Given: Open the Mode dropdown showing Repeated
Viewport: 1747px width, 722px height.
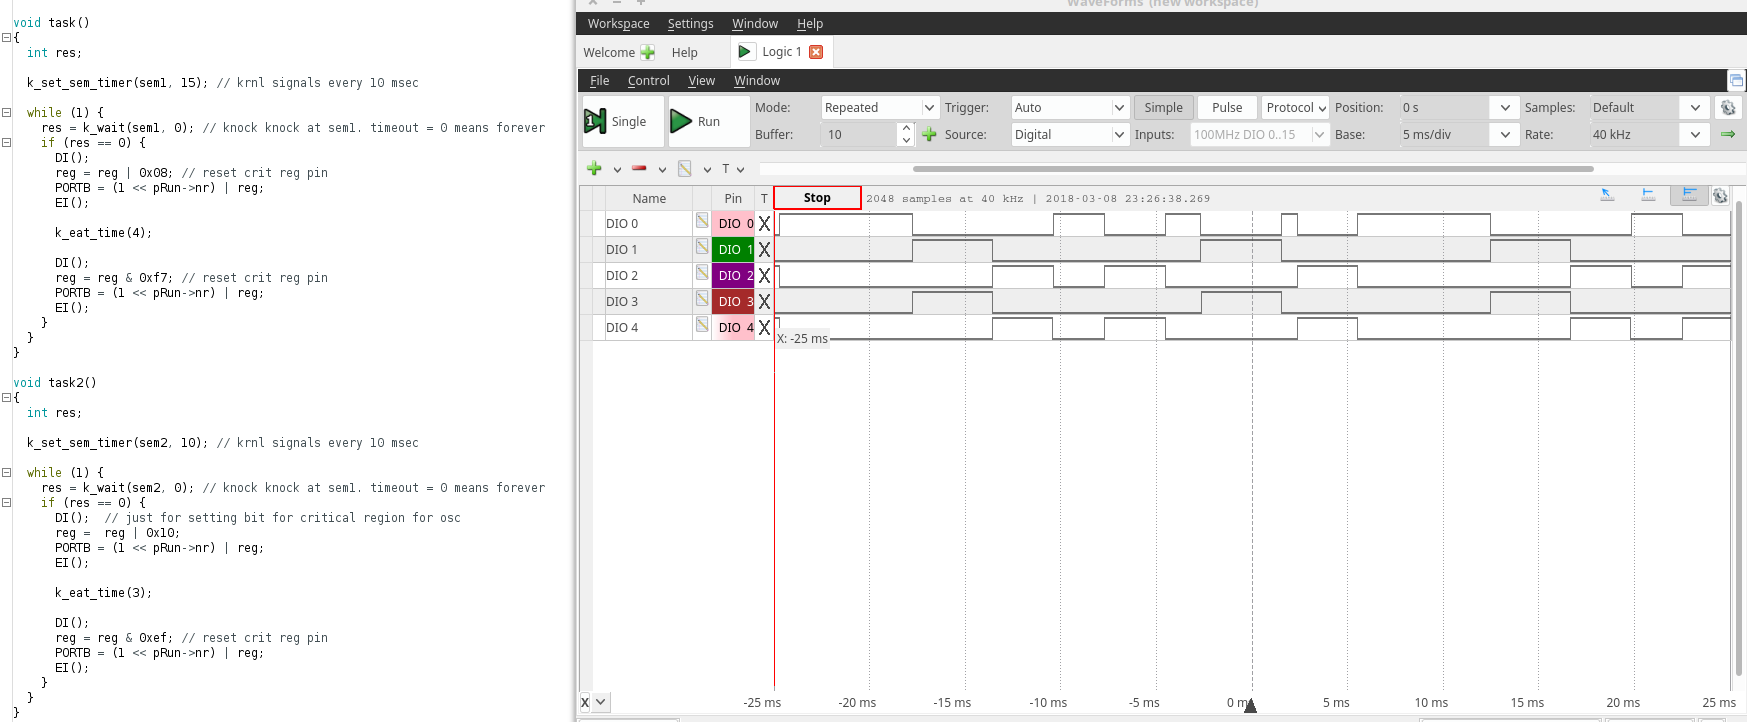Looking at the screenshot, I should click(x=879, y=107).
